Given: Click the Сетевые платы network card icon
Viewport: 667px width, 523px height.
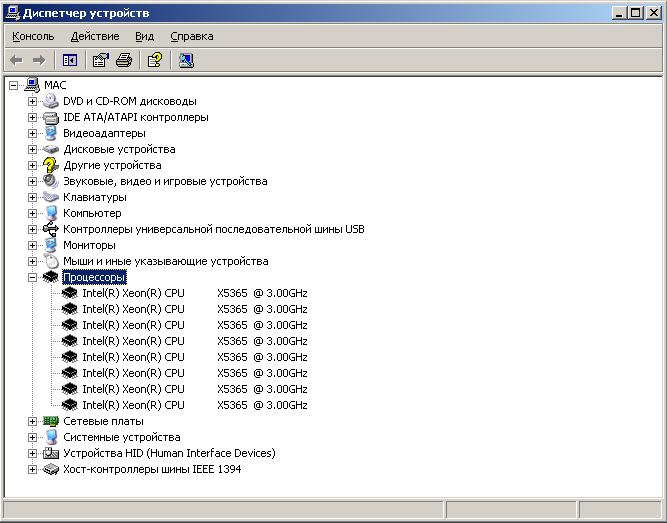Looking at the screenshot, I should (x=51, y=421).
